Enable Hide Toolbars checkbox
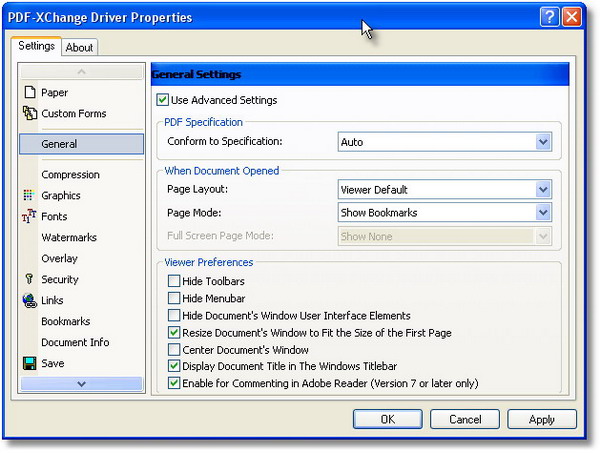Image resolution: width=600 pixels, height=453 pixels. pos(174,281)
